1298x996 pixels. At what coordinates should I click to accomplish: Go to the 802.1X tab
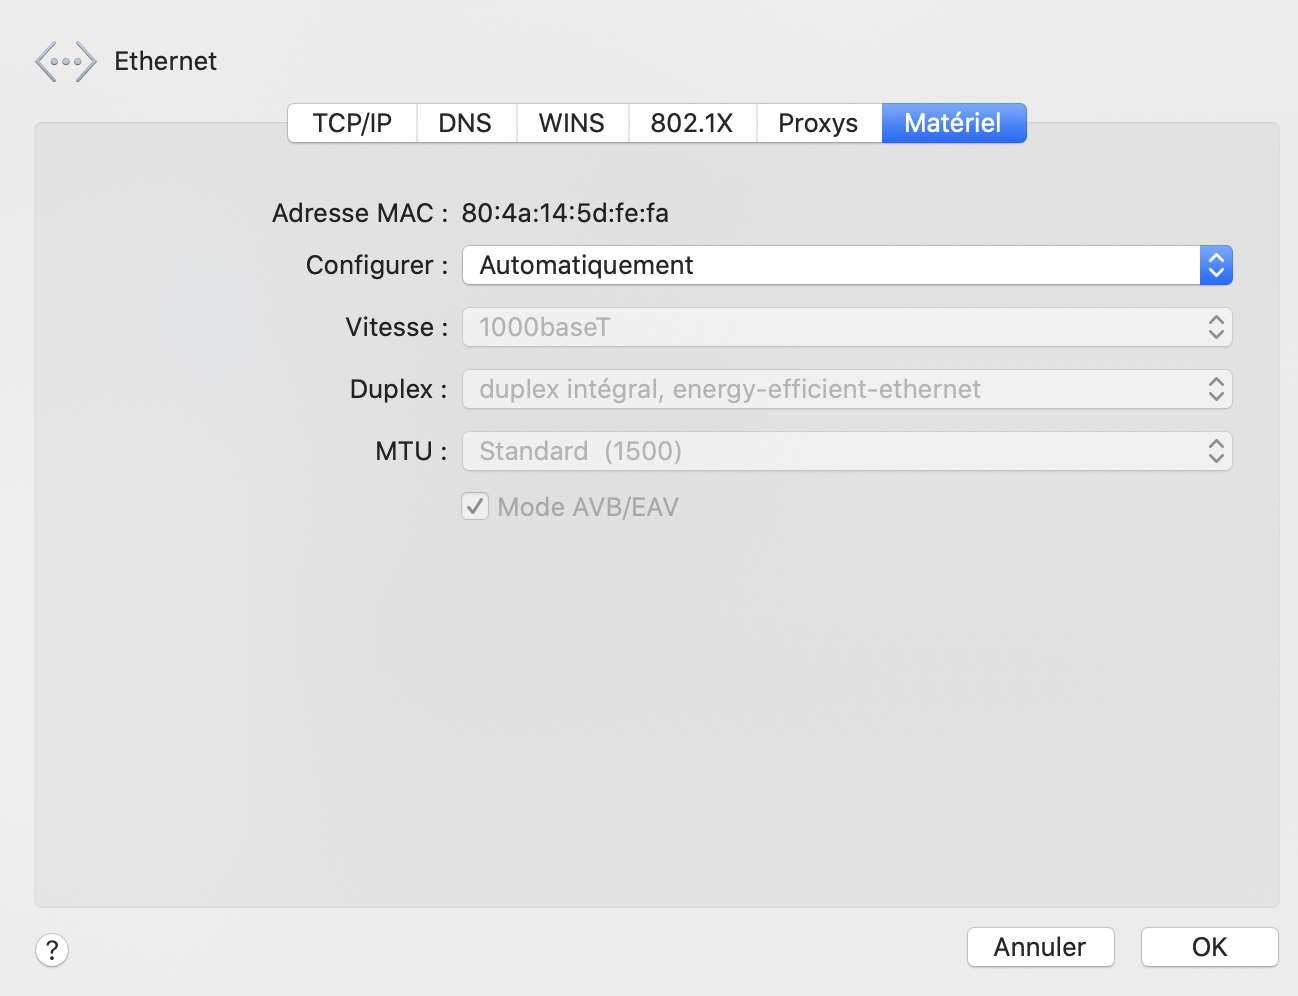coord(691,123)
